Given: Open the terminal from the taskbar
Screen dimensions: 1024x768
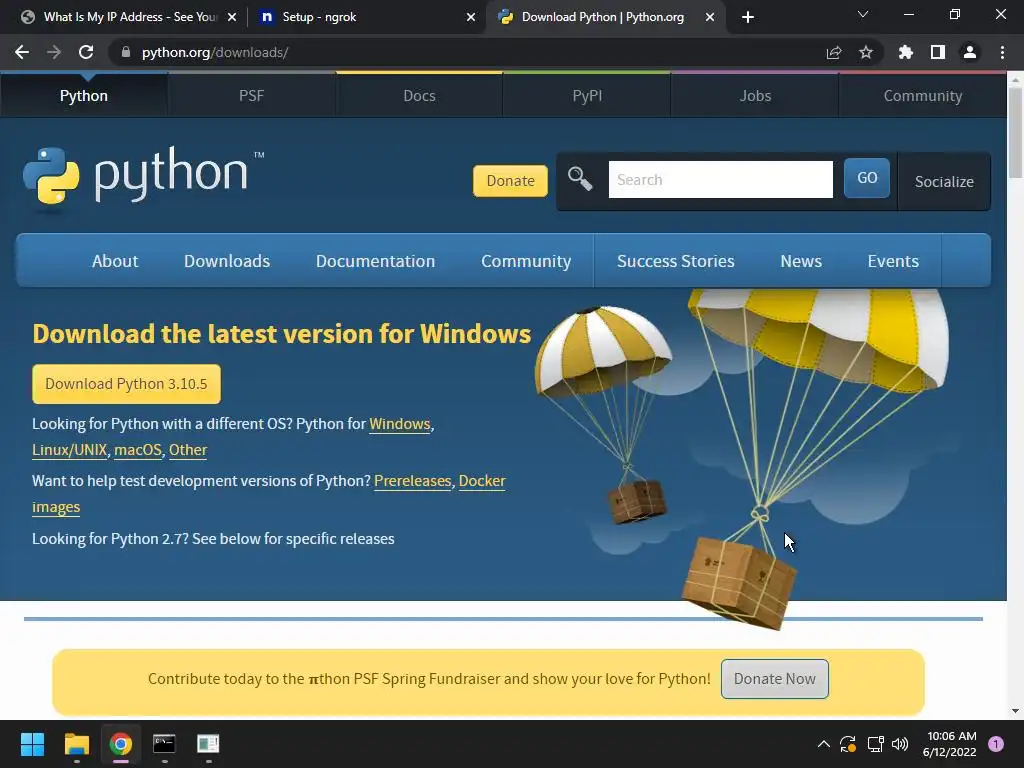Looking at the screenshot, I should pyautogui.click(x=164, y=744).
